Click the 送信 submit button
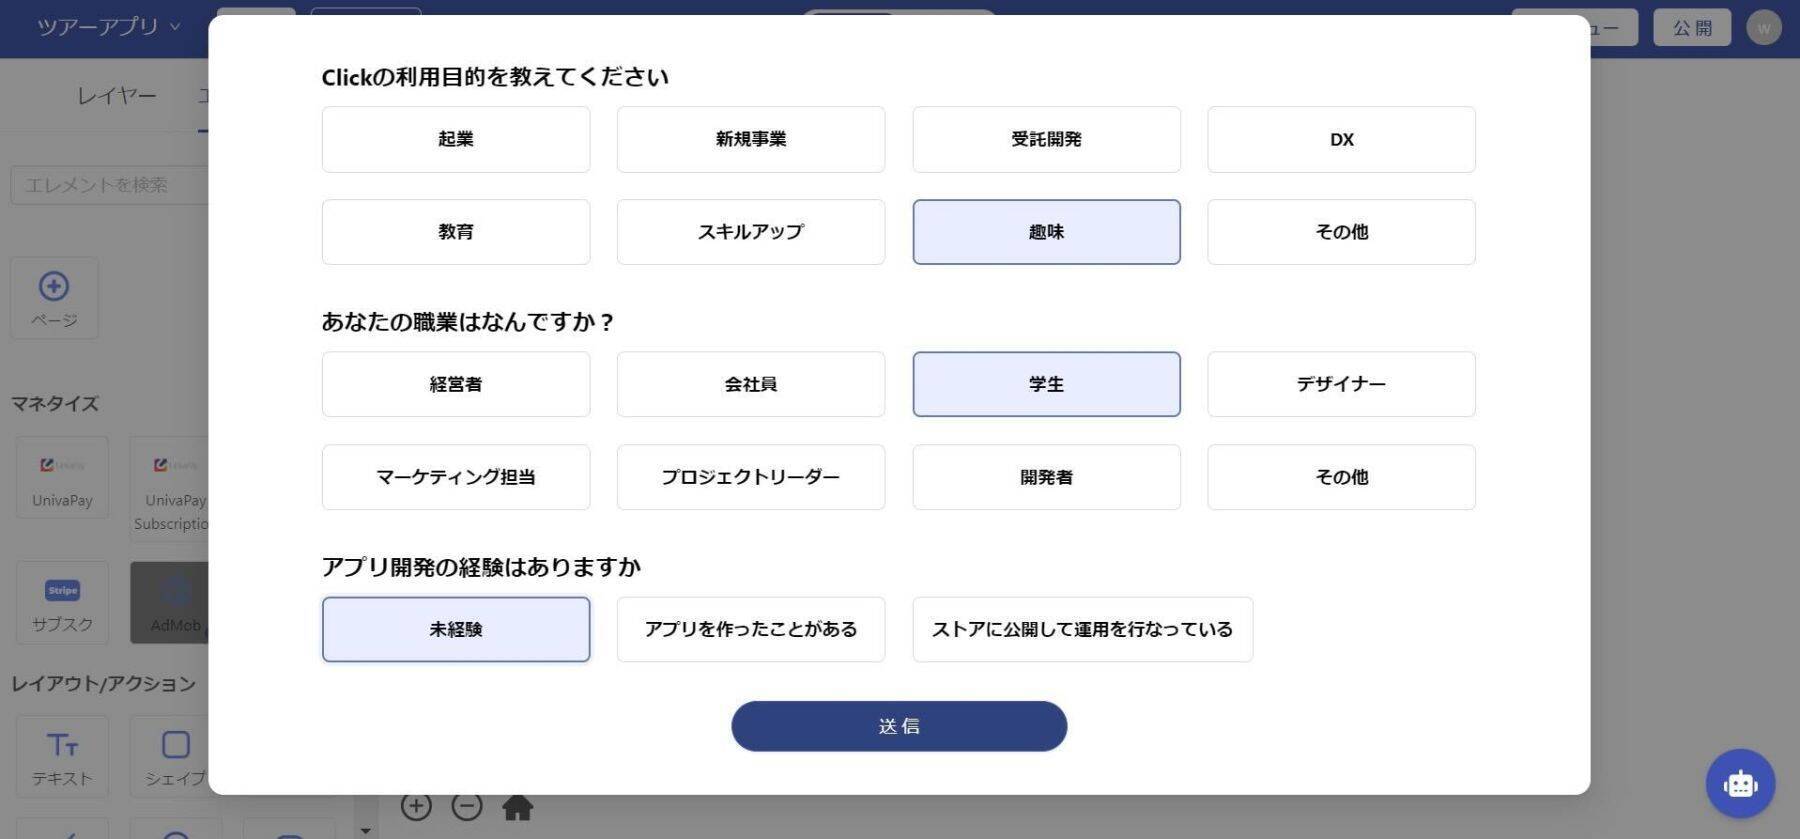This screenshot has width=1800, height=839. (899, 726)
